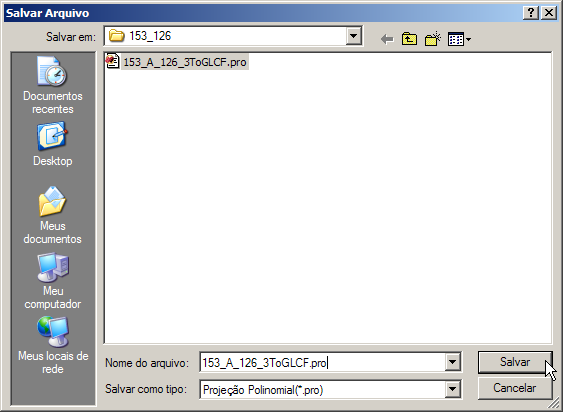Go back with the left arrow icon

387,39
